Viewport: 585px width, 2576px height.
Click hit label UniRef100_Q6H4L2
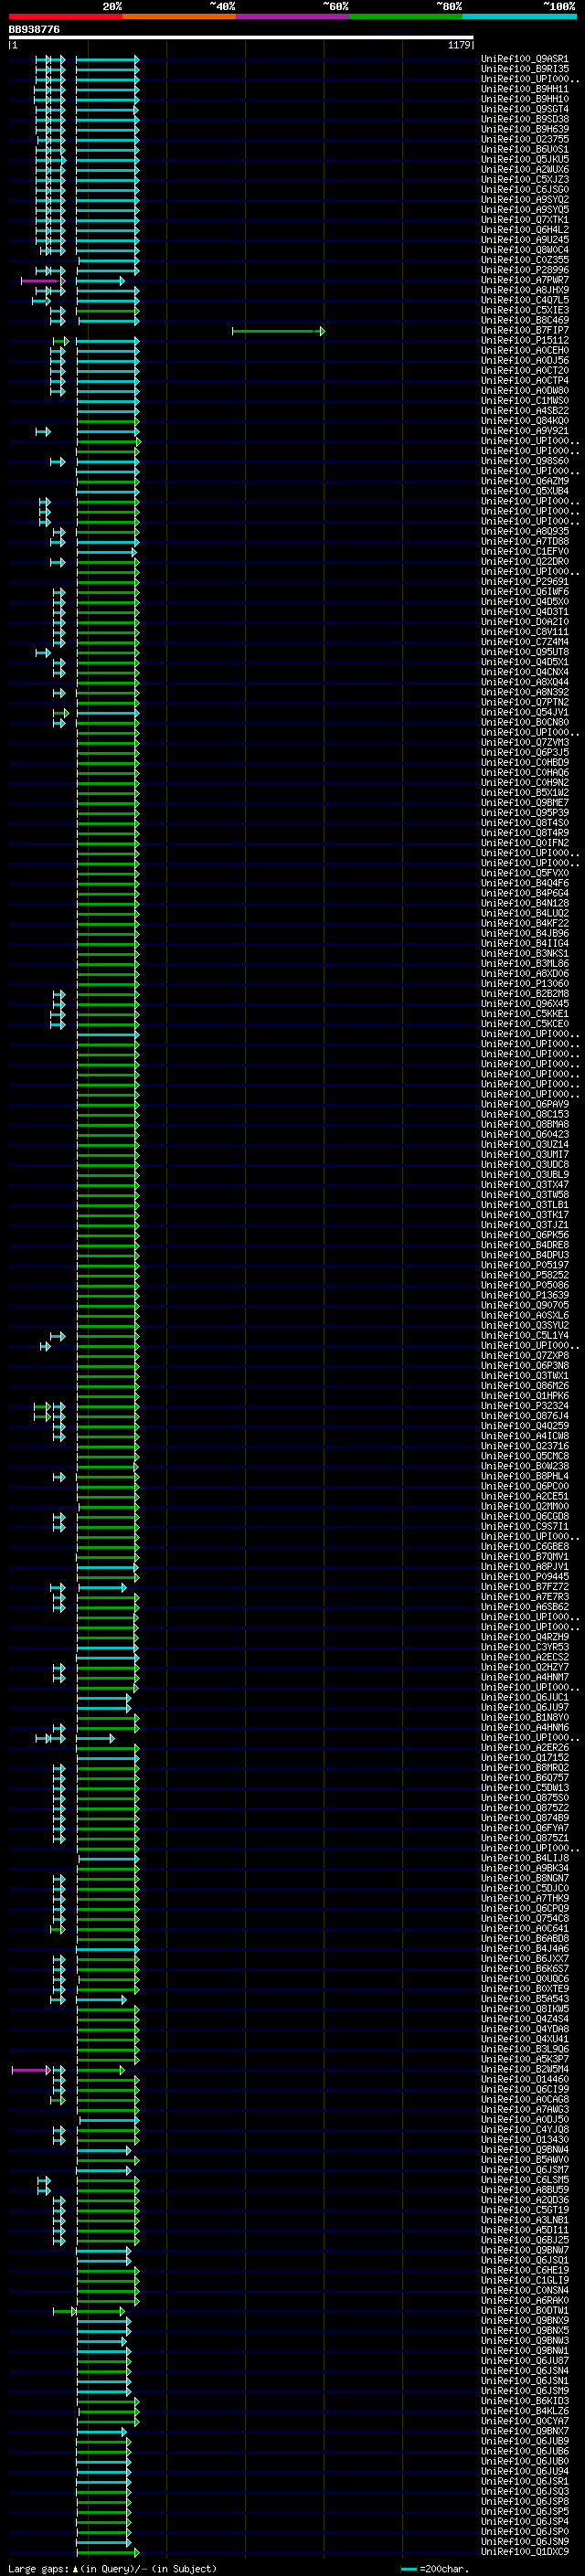click(x=525, y=230)
